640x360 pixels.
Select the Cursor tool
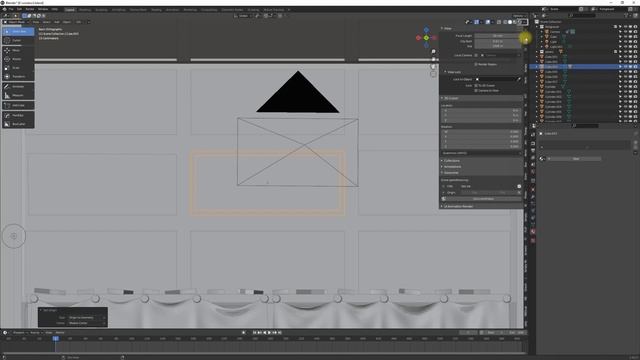(x=18, y=40)
